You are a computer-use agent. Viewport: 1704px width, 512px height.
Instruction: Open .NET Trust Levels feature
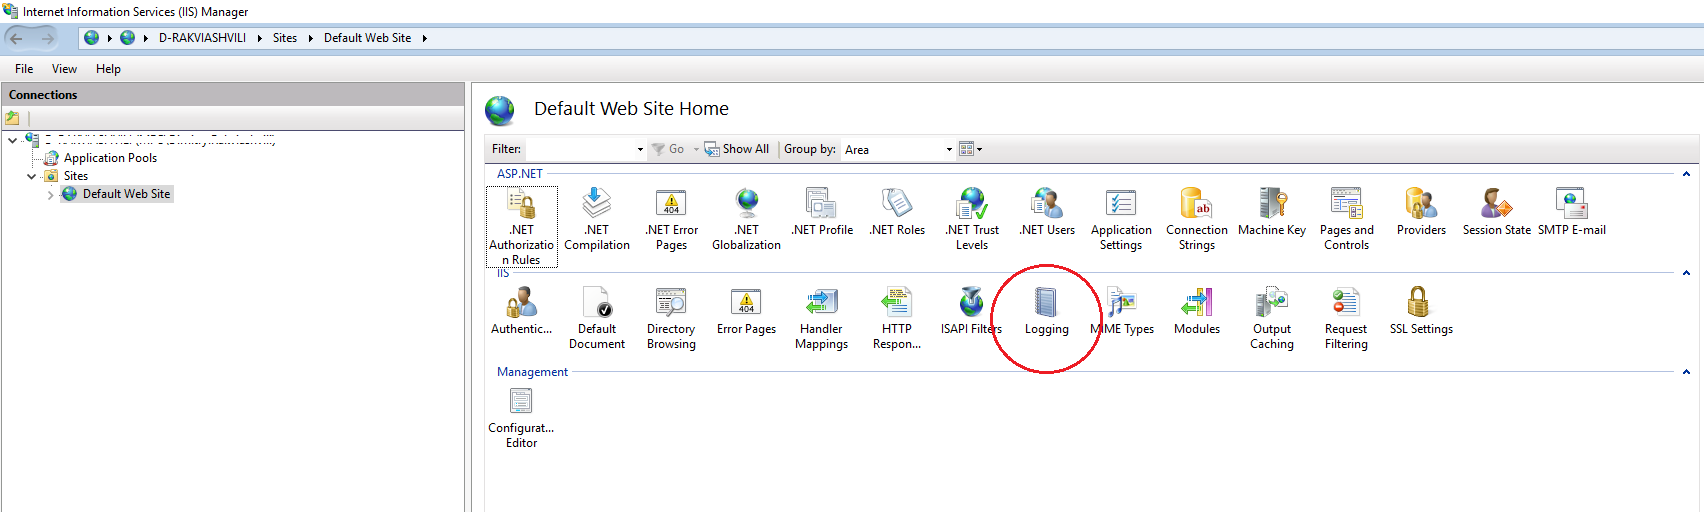coord(972,219)
